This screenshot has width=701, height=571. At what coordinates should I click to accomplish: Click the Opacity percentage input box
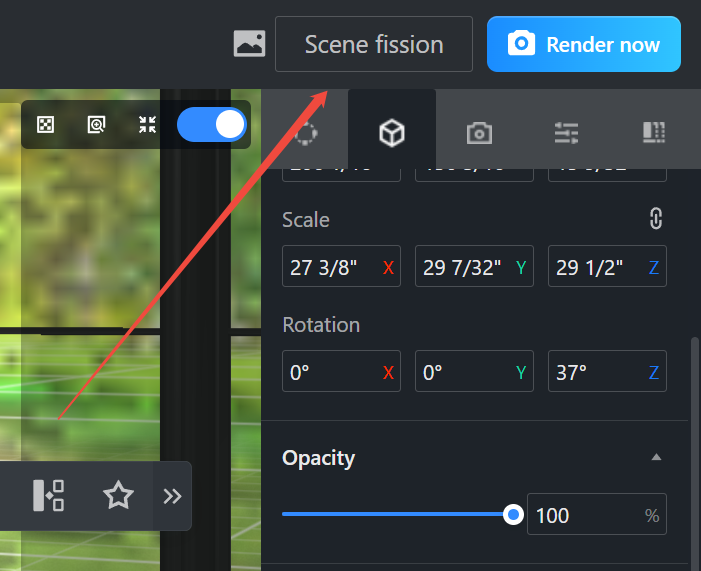click(597, 514)
